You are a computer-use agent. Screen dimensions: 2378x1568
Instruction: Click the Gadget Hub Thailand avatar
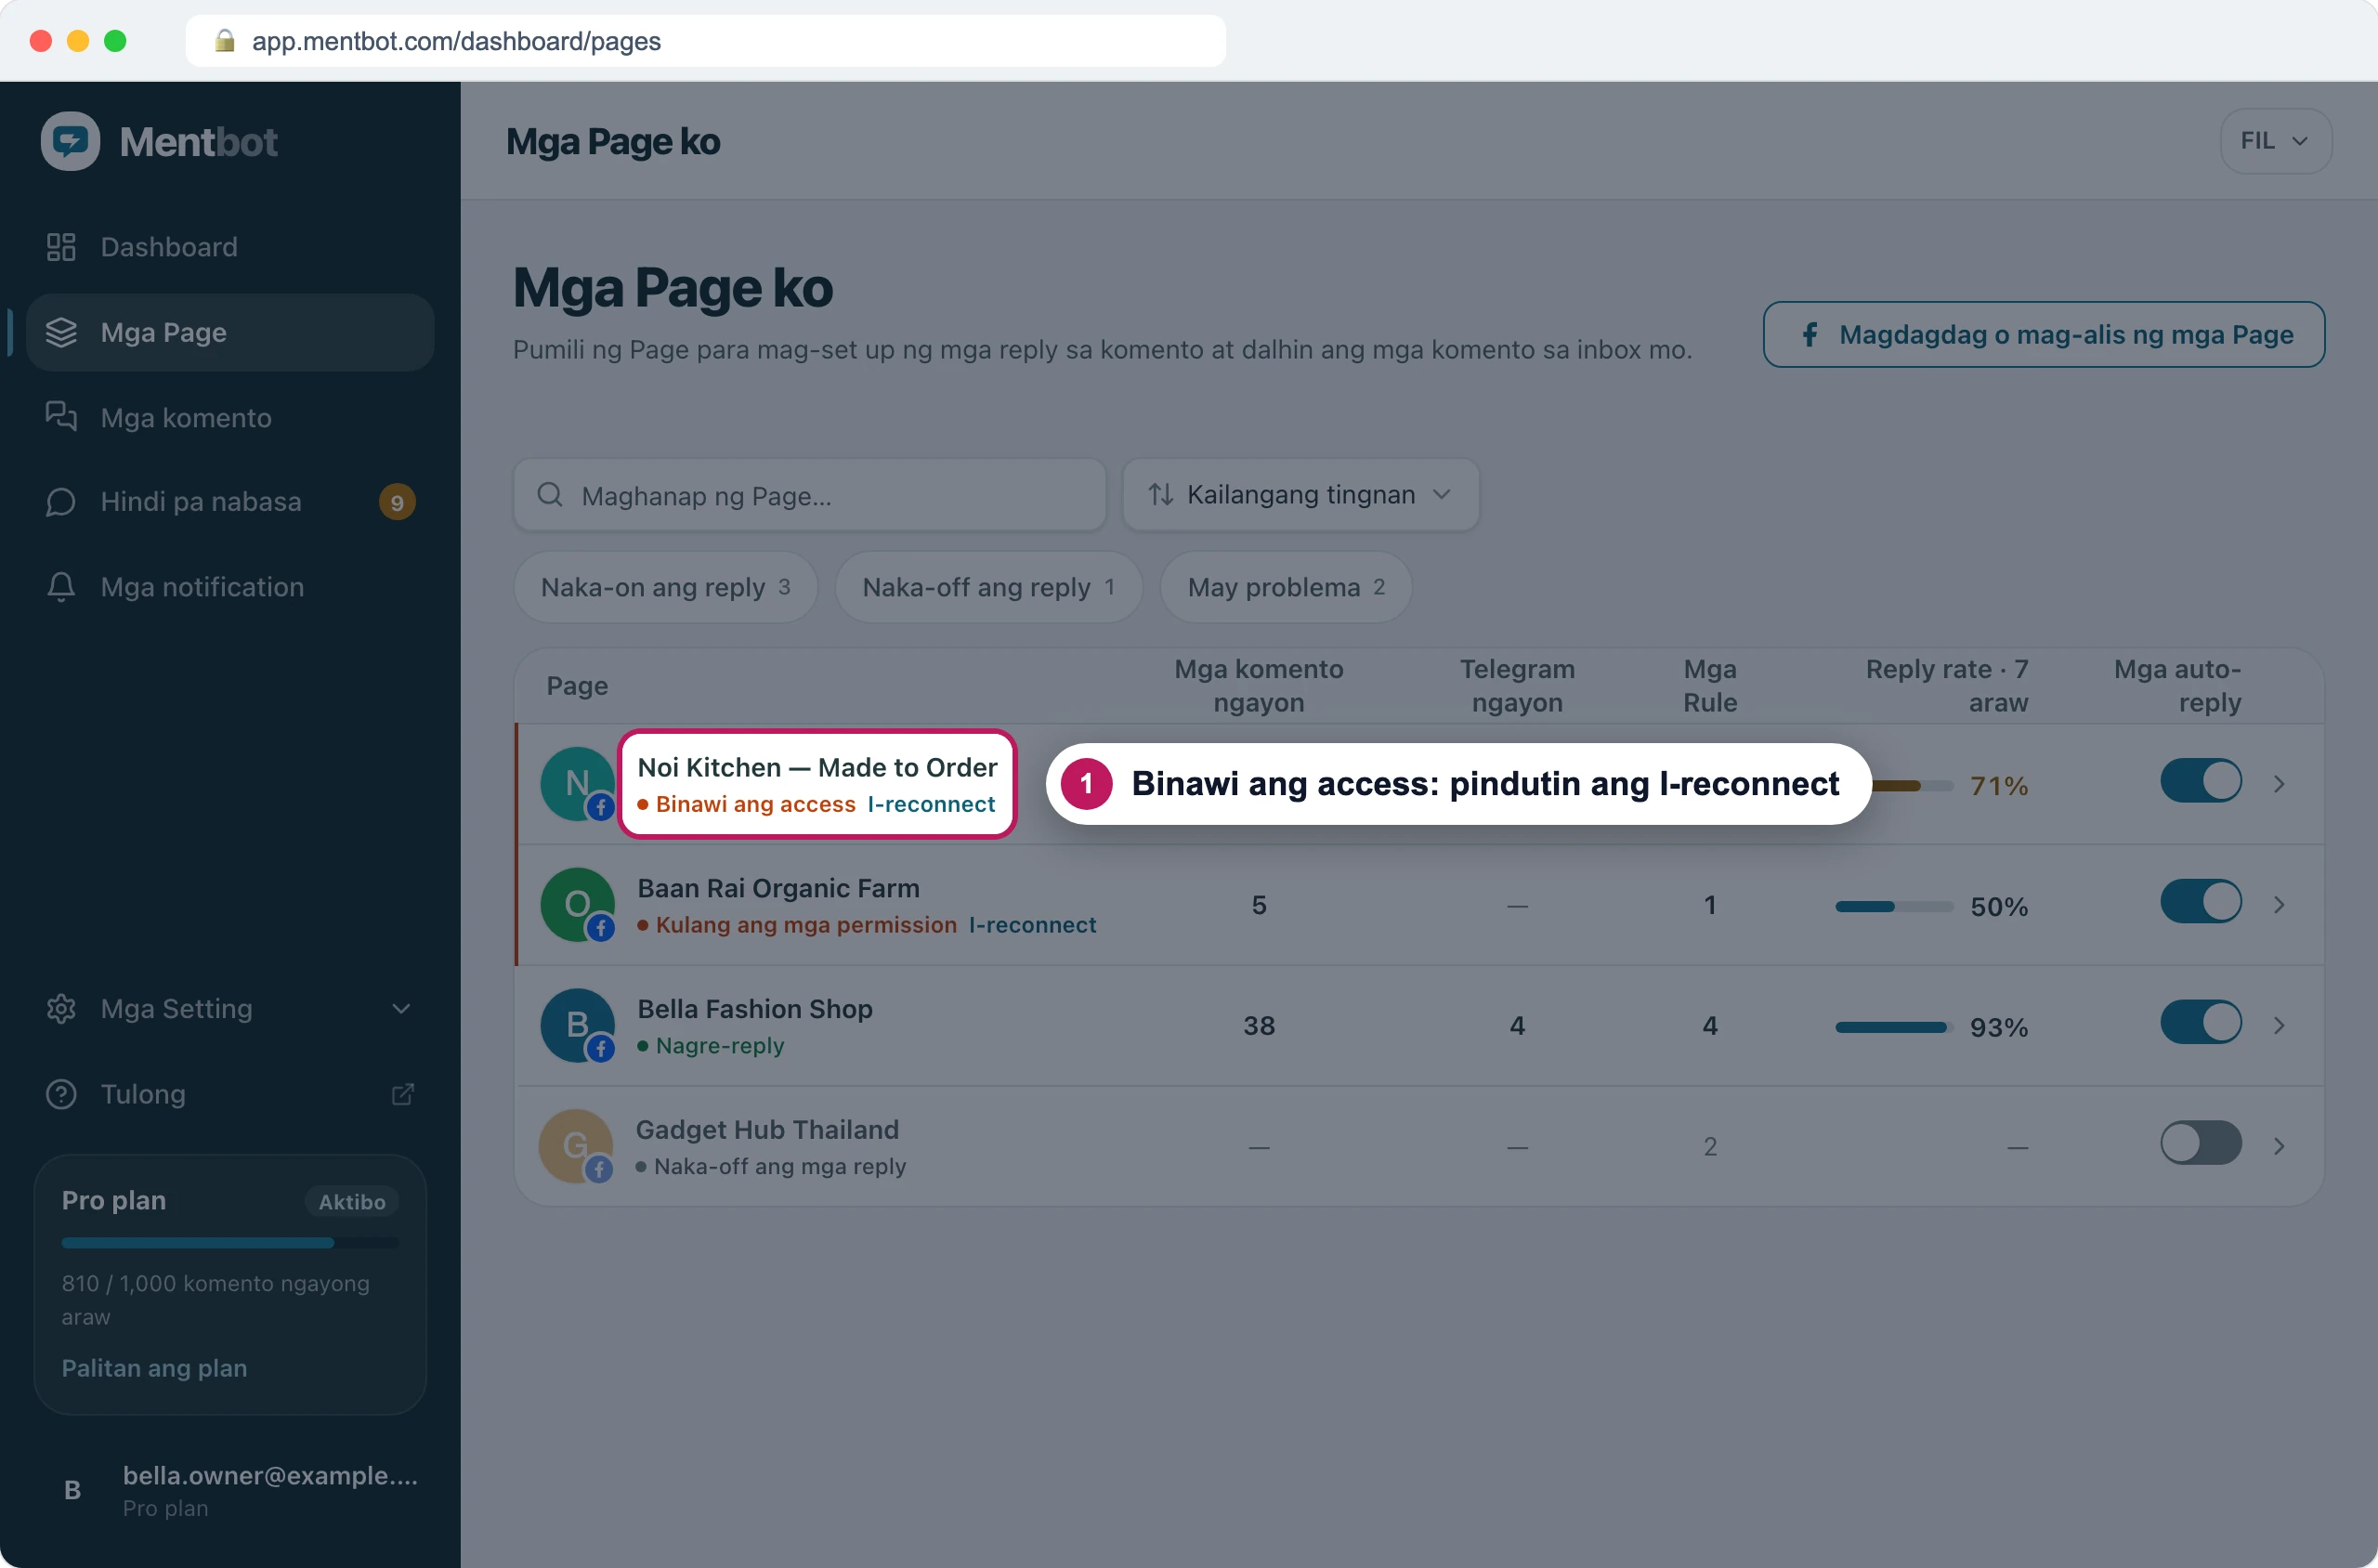pyautogui.click(x=576, y=1146)
